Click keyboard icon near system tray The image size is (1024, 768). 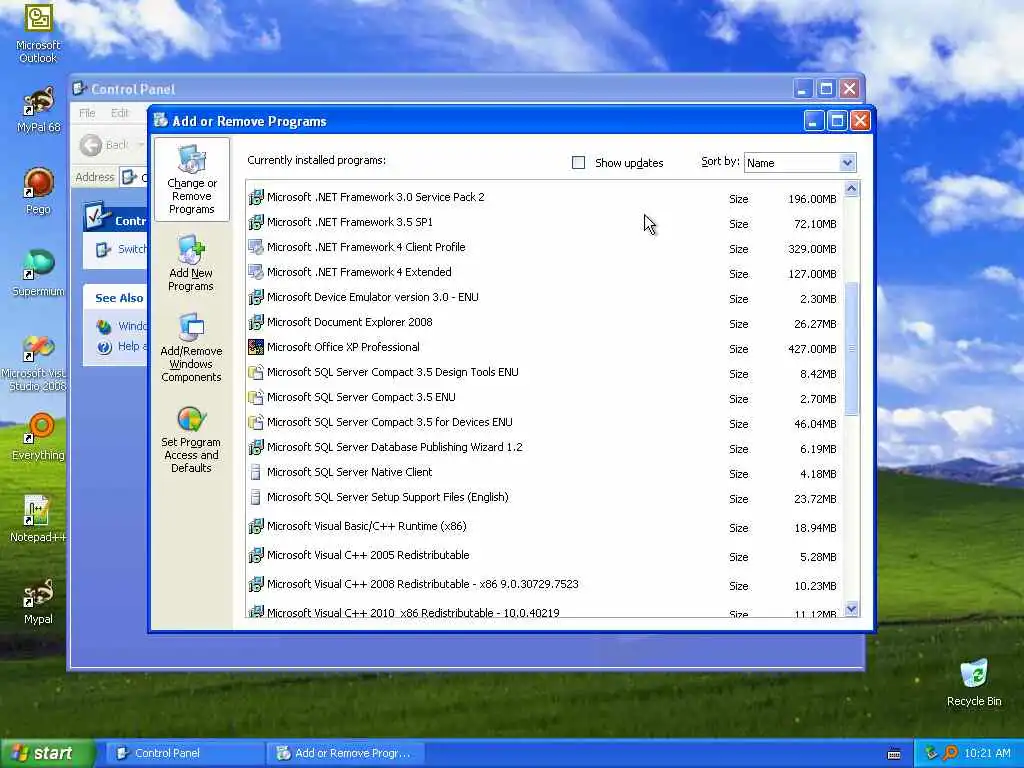[x=894, y=754]
